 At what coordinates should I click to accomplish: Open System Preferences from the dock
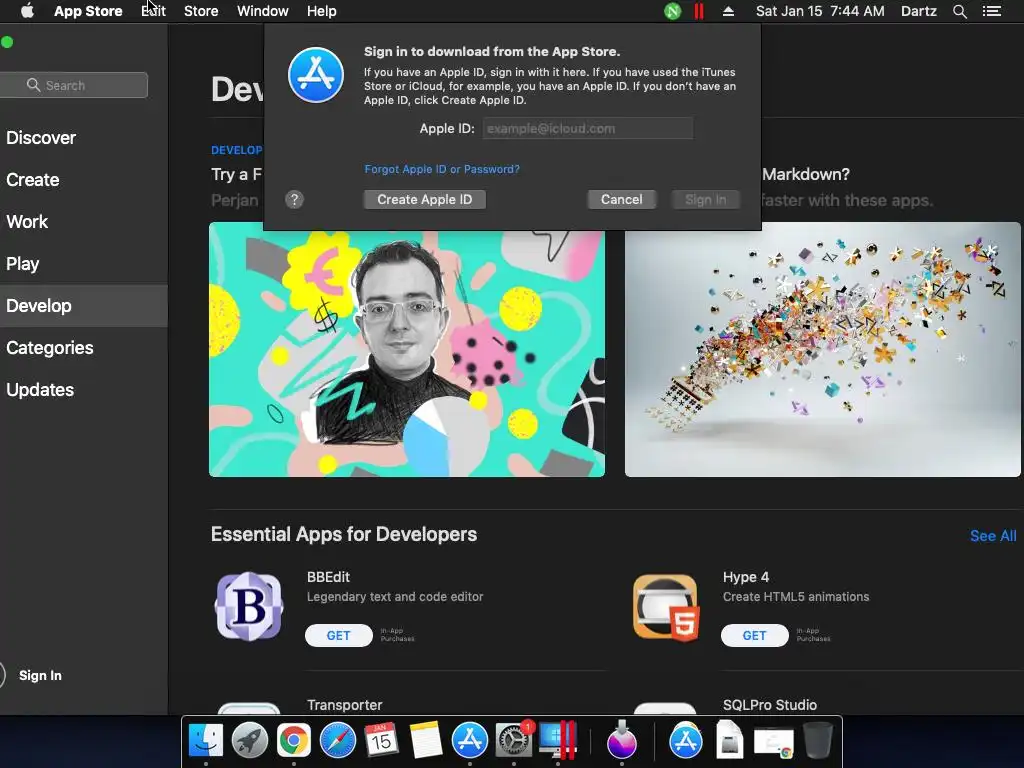[514, 740]
